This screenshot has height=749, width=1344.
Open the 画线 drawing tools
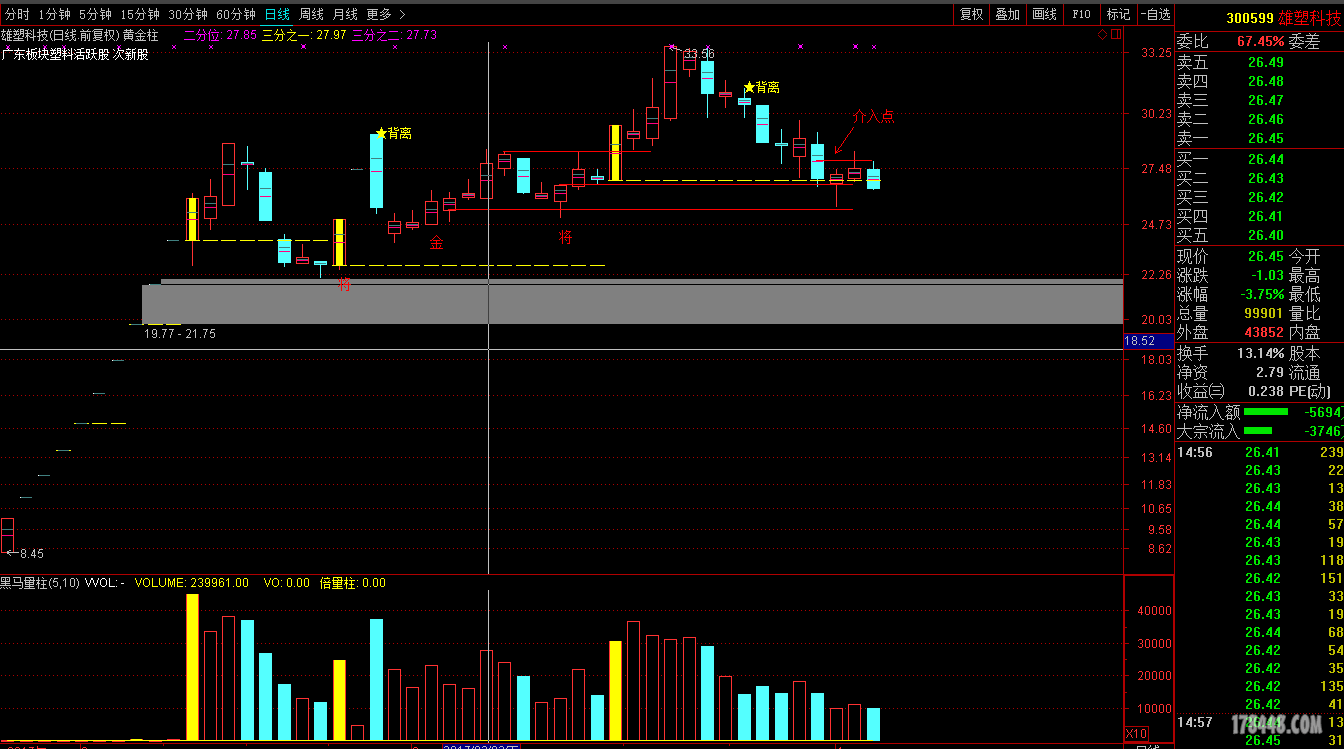tap(1044, 14)
